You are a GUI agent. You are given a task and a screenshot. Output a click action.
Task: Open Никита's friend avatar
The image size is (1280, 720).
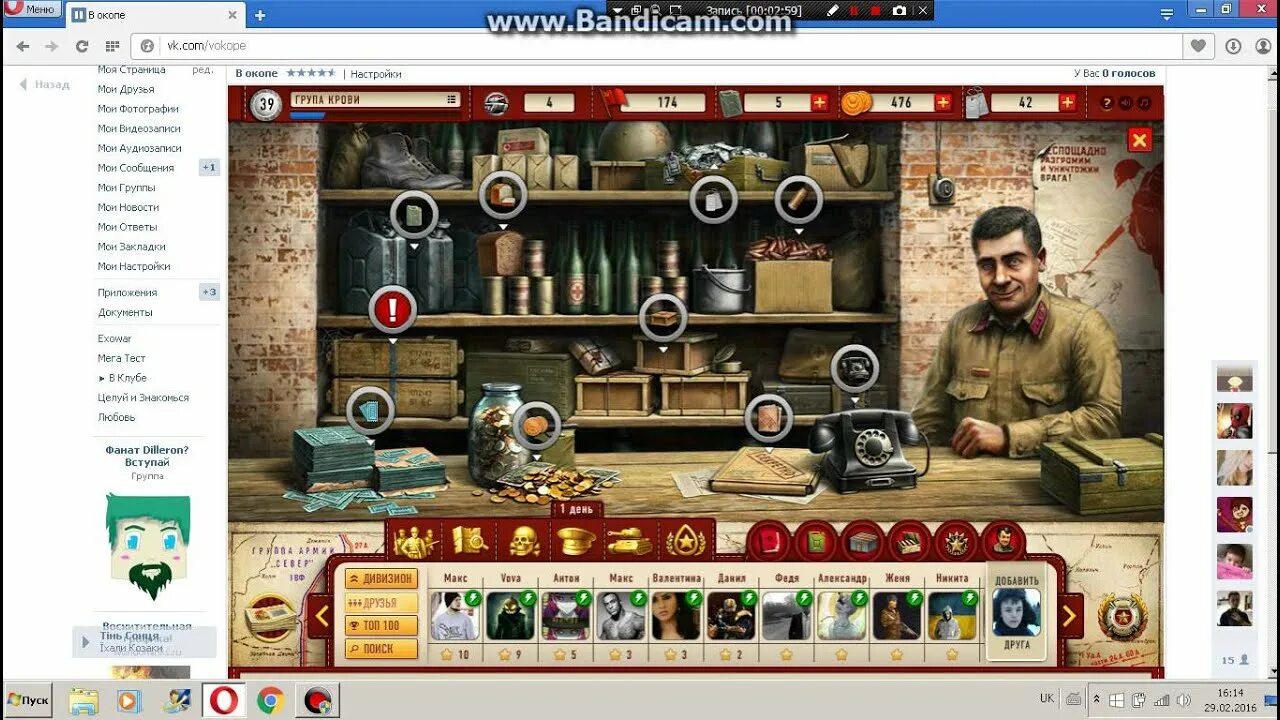(x=952, y=615)
